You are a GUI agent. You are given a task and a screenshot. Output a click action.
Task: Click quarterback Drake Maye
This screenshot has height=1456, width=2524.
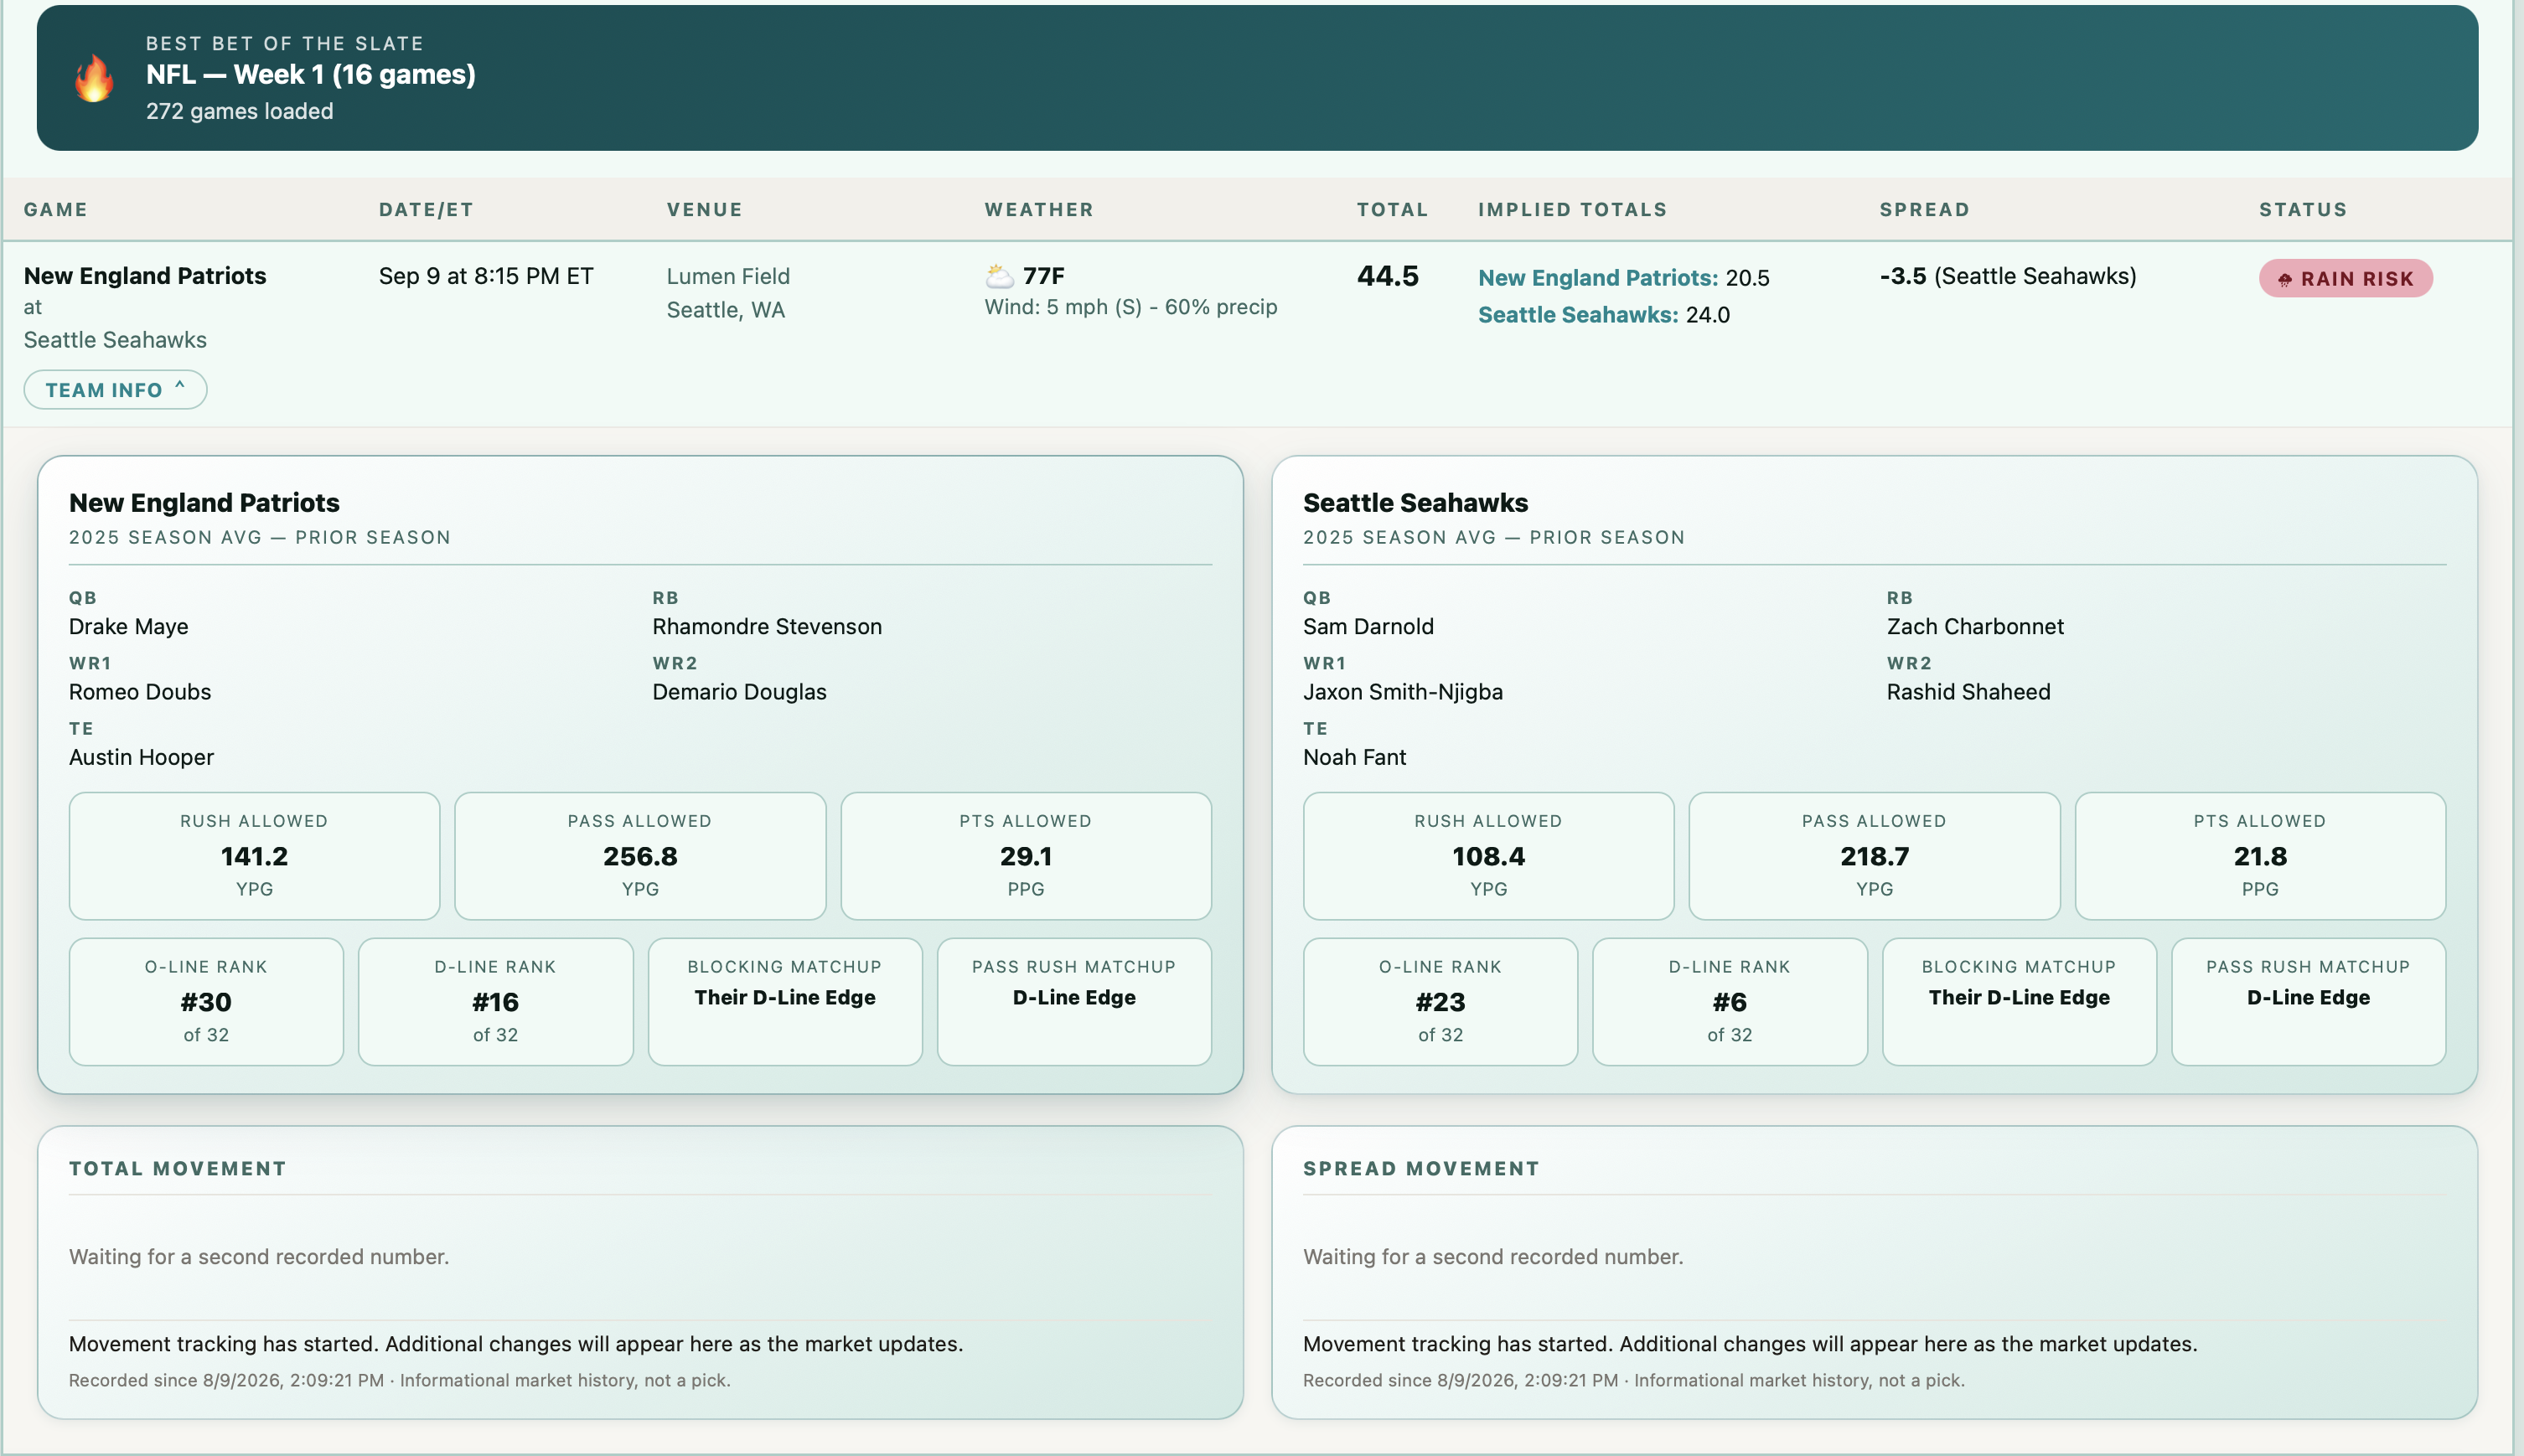point(128,627)
